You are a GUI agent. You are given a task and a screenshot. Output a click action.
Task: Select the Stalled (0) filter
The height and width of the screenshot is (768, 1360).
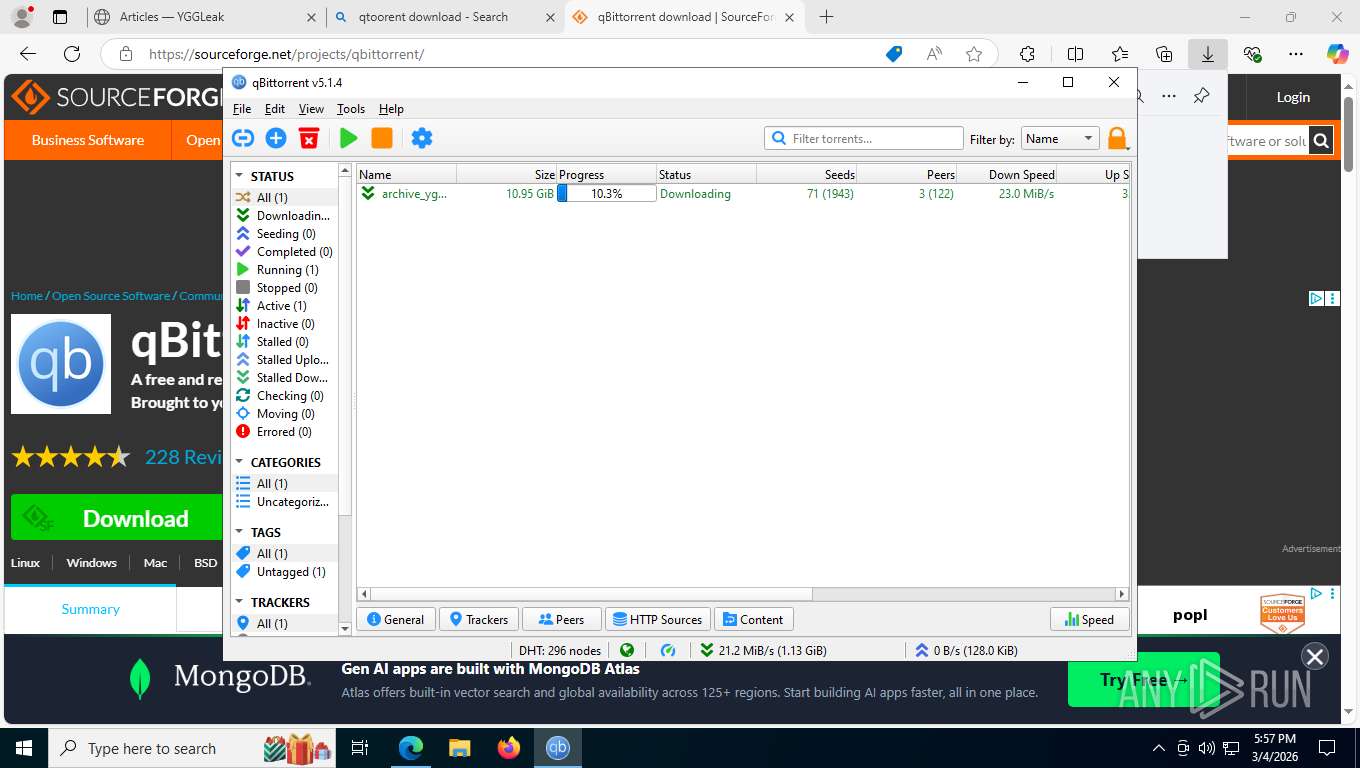[x=285, y=342]
